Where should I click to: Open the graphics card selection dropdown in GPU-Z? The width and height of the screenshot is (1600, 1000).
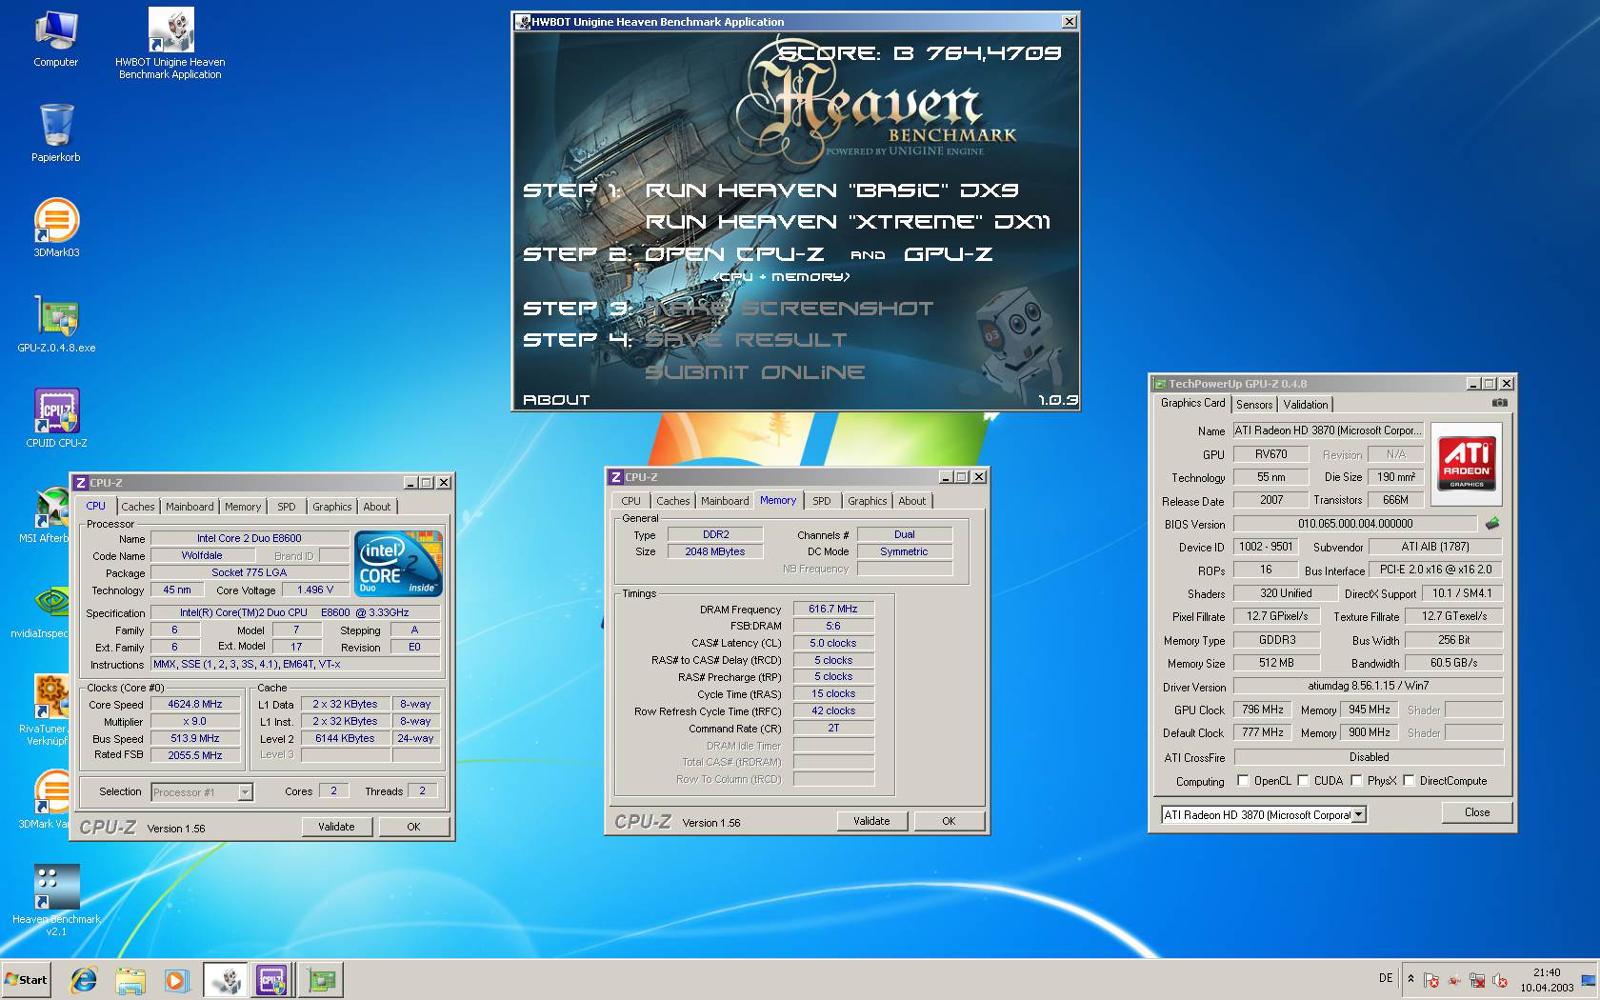coord(1358,815)
